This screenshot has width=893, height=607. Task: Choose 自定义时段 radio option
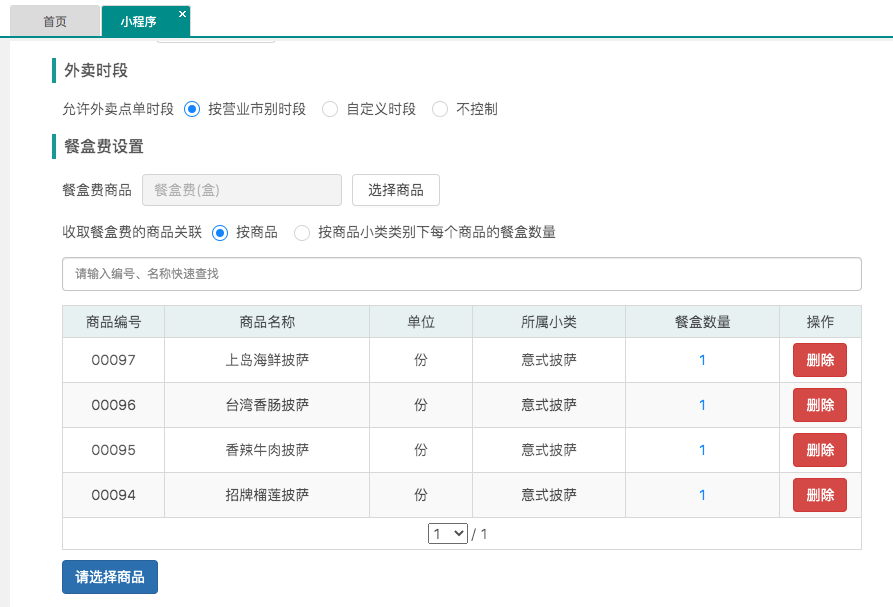coord(330,109)
